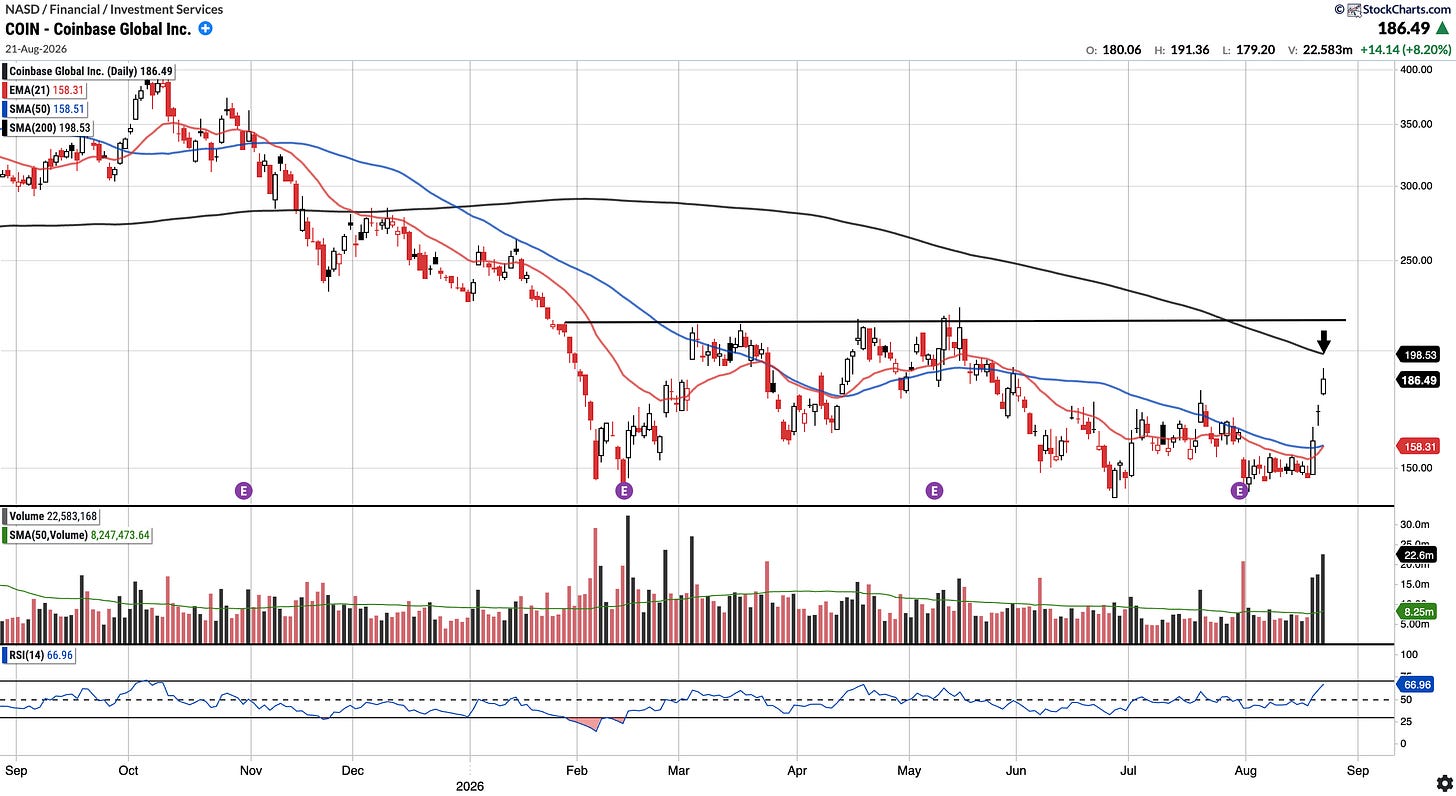Select the earnings marker near early November
This screenshot has width=1456, height=796.
pos(243,490)
